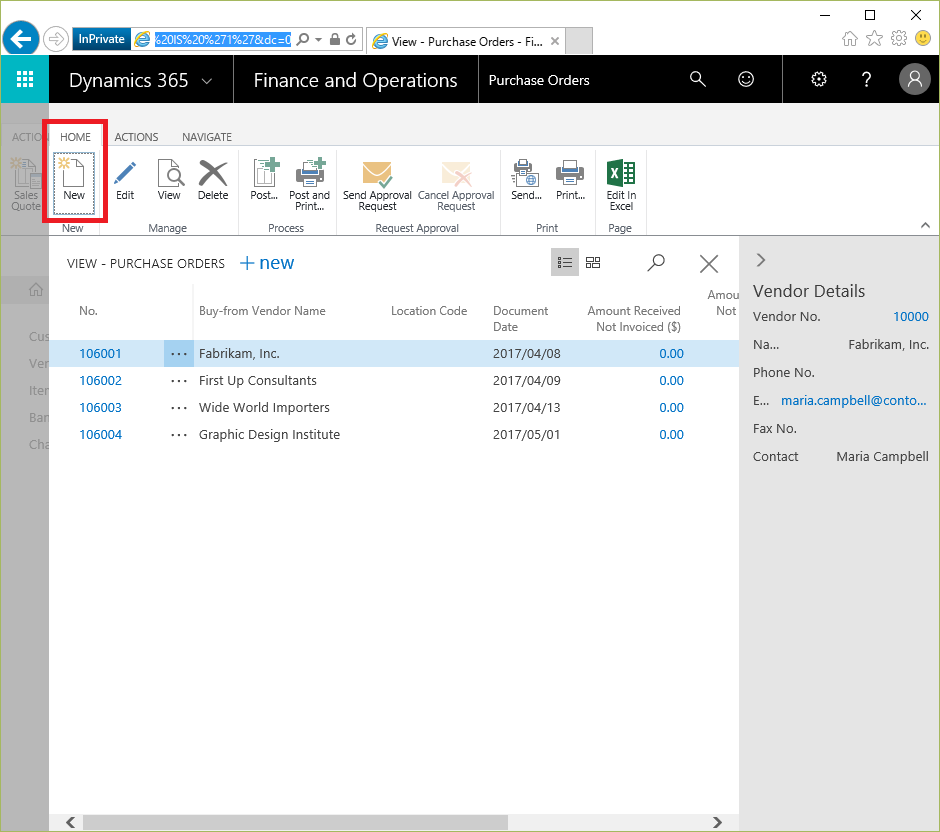
Task: Select the View - Purchase Orders browser tab
Action: pos(465,41)
